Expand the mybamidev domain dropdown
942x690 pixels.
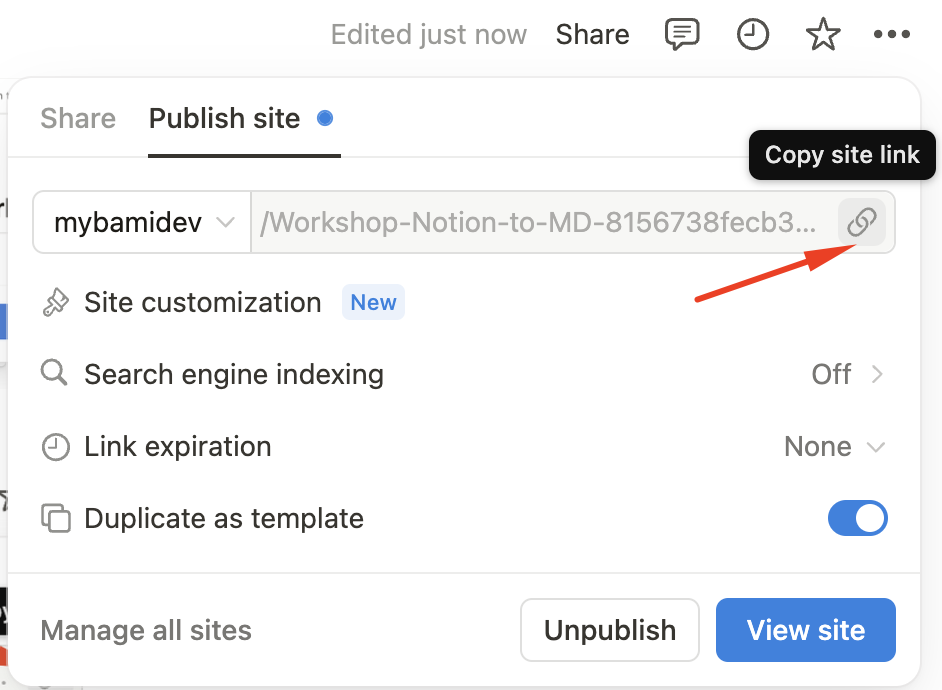click(143, 222)
